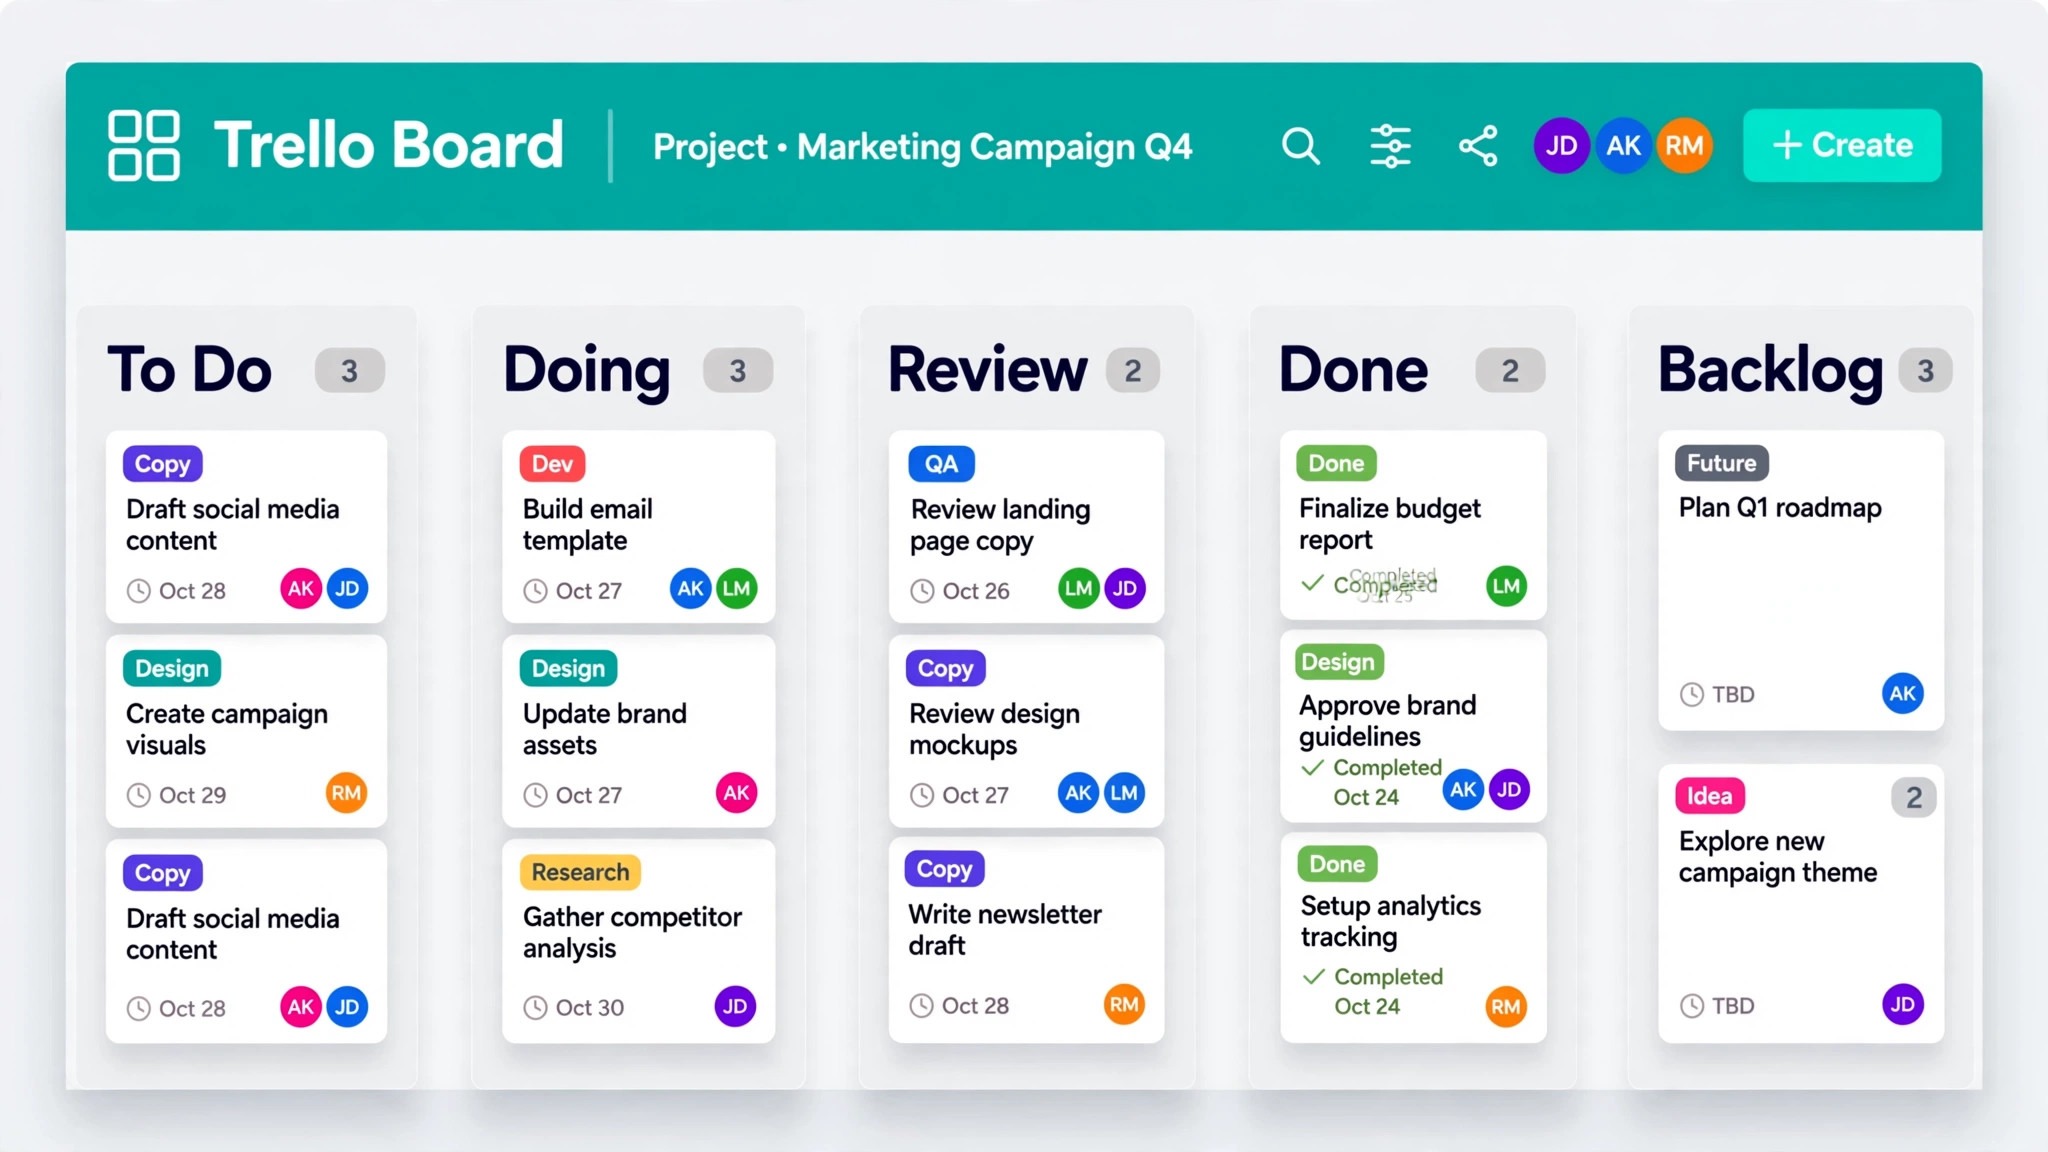The image size is (2048, 1152).
Task: Click the Idea label on Explore new campaign theme
Action: click(x=1710, y=796)
